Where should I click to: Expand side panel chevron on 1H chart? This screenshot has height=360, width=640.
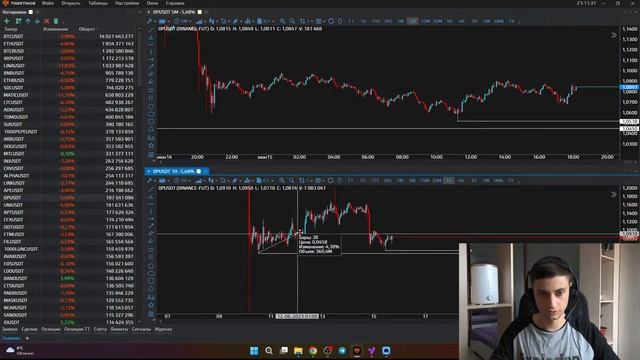coord(614,195)
